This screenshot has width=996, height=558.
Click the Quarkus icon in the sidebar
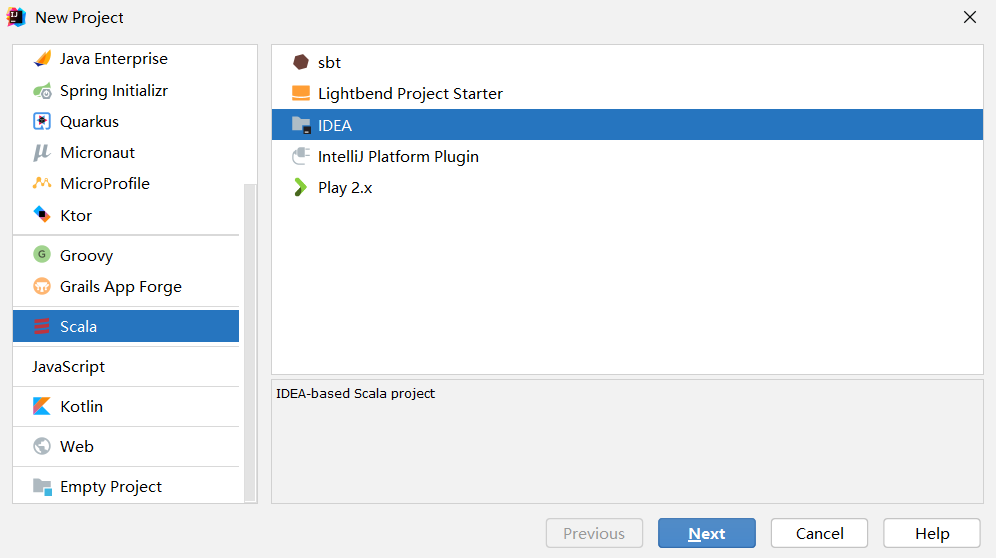click(42, 121)
